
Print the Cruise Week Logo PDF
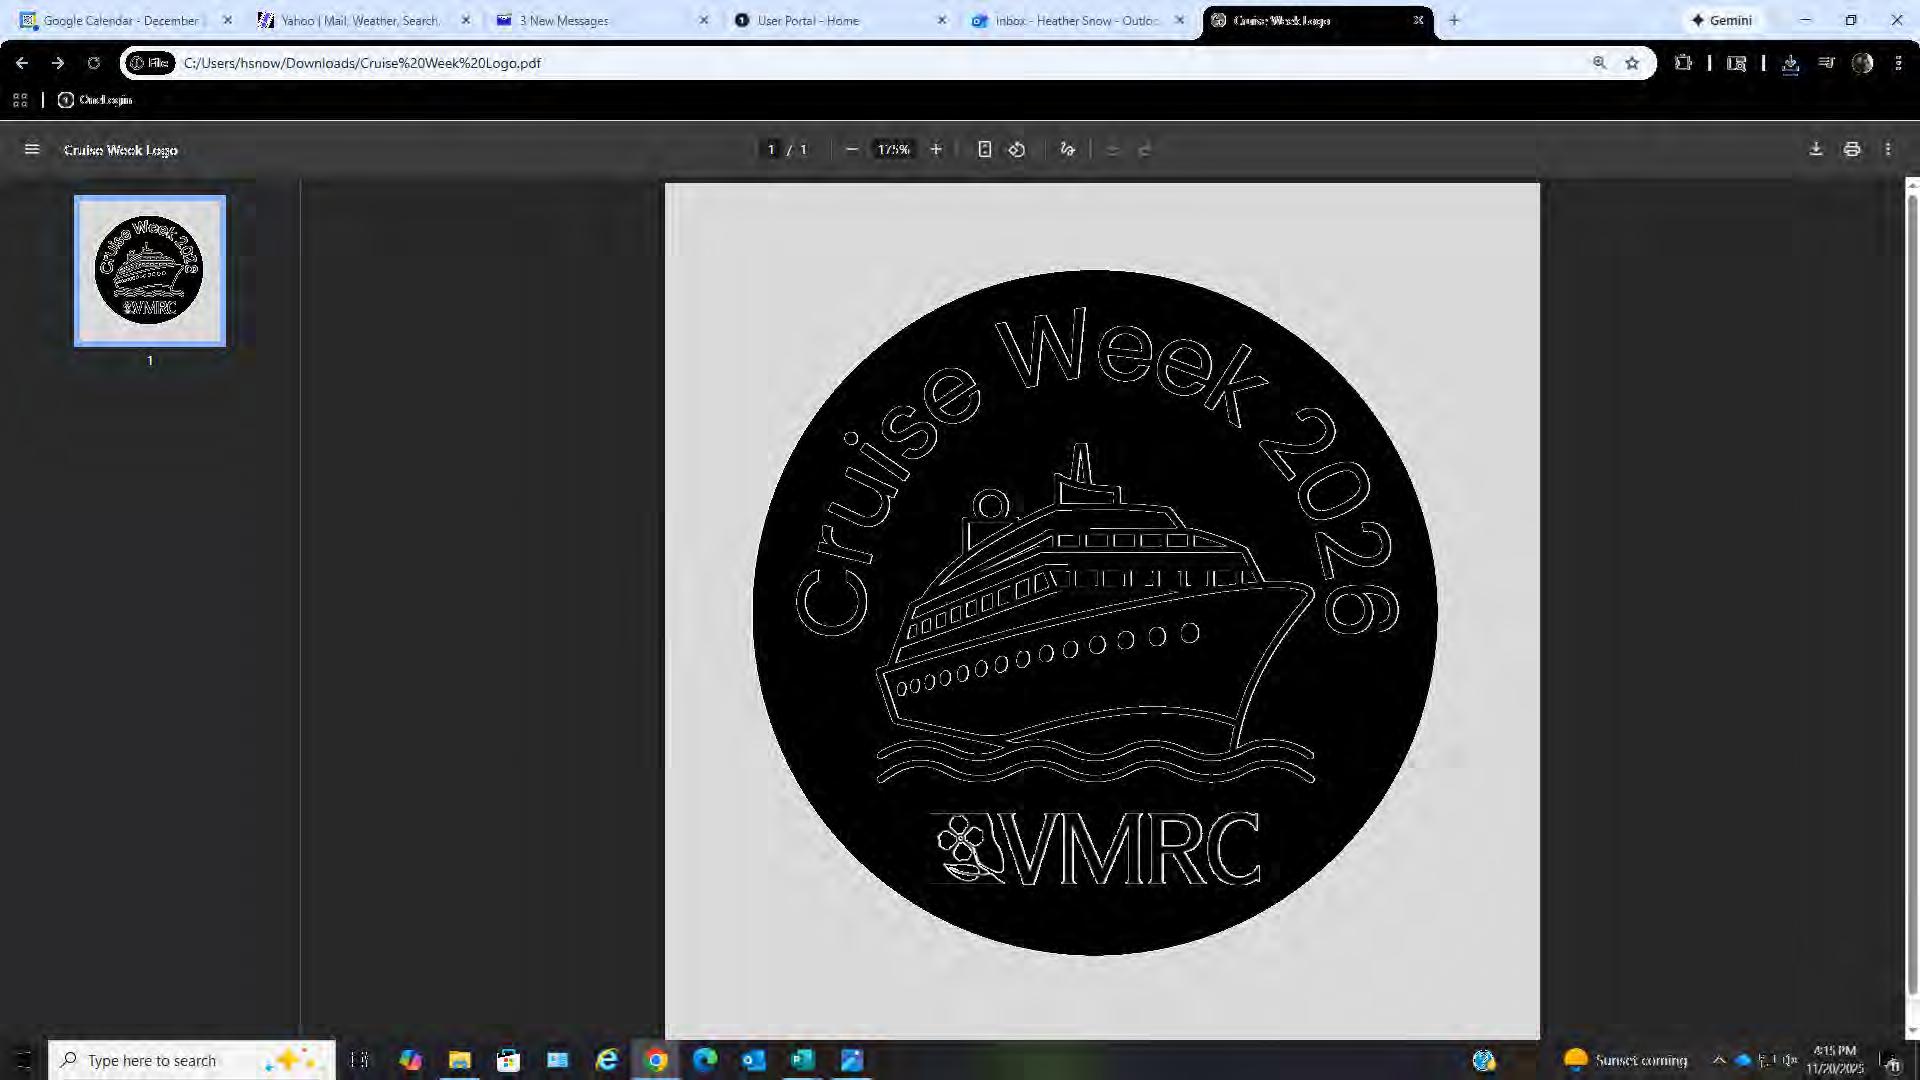(1852, 150)
